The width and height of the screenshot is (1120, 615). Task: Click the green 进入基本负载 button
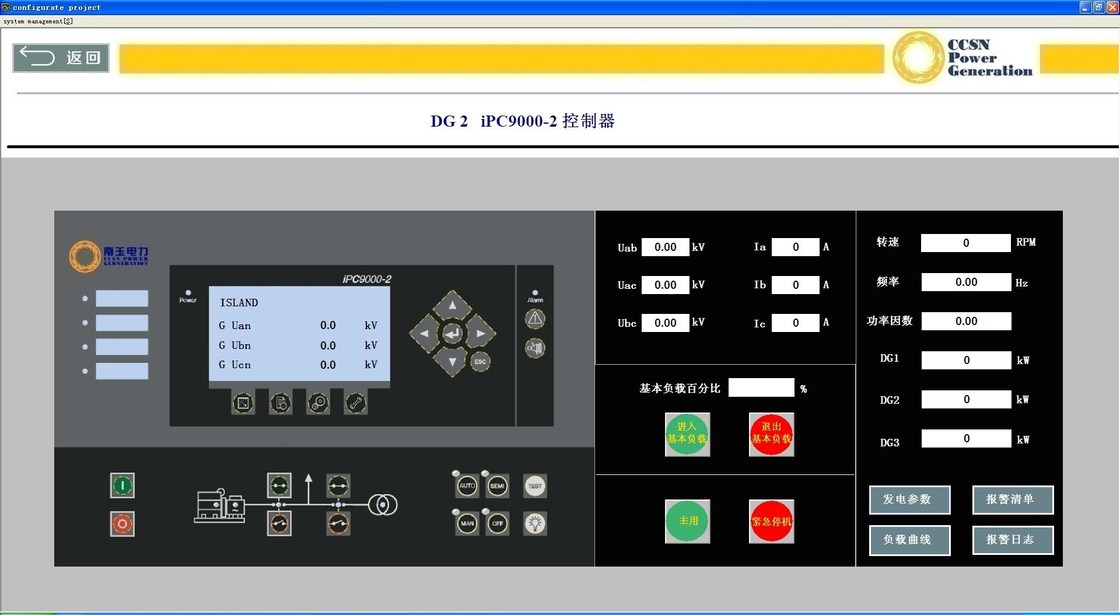pyautogui.click(x=687, y=434)
